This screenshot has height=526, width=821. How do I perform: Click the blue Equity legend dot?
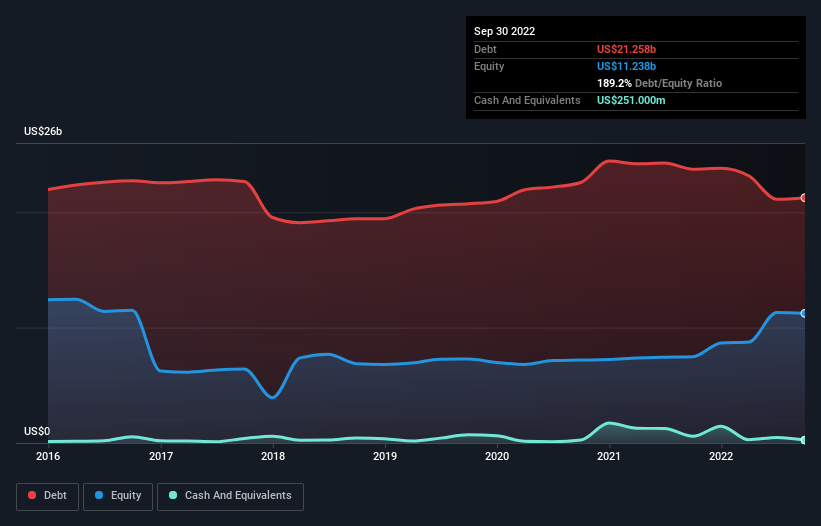click(99, 495)
